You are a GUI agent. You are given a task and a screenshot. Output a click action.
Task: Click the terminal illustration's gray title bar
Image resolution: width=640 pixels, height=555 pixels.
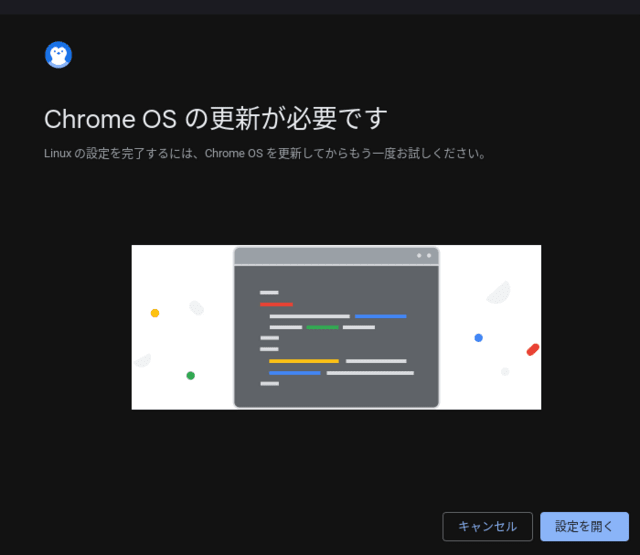(336, 256)
